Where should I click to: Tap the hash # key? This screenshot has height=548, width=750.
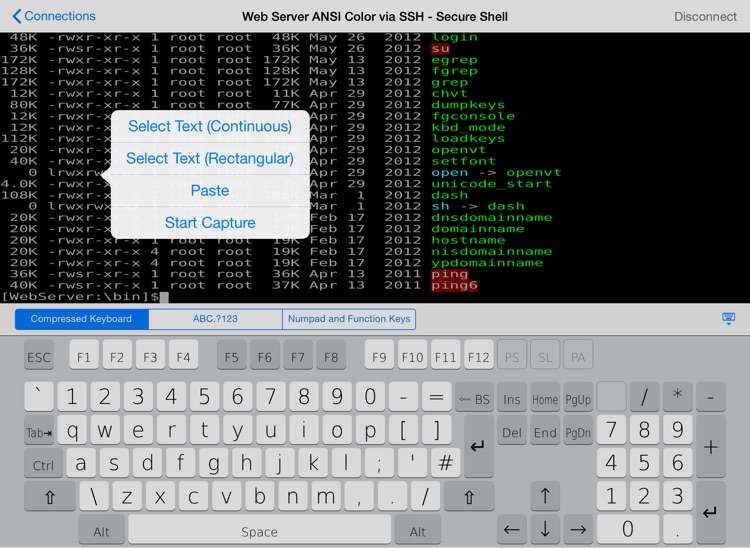click(x=445, y=463)
